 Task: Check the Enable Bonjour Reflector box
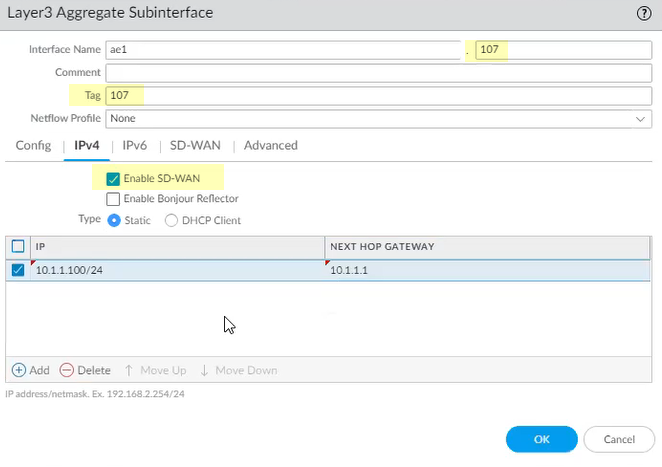point(113,199)
